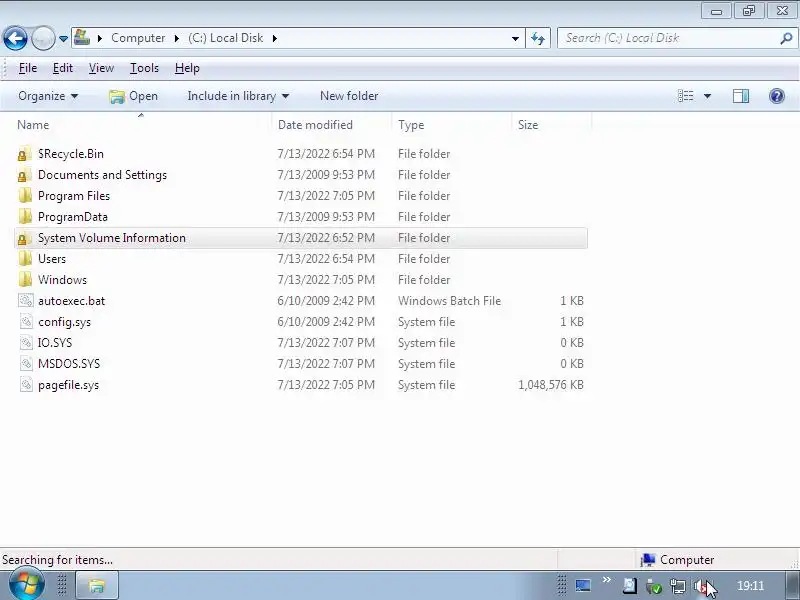Select (C:) Local Disk in the breadcrumb
Viewport: 800px width, 600px height.
click(226, 38)
